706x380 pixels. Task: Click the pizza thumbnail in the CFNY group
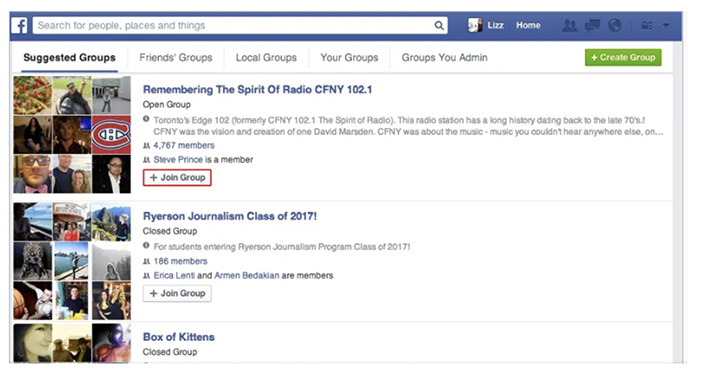[32, 95]
